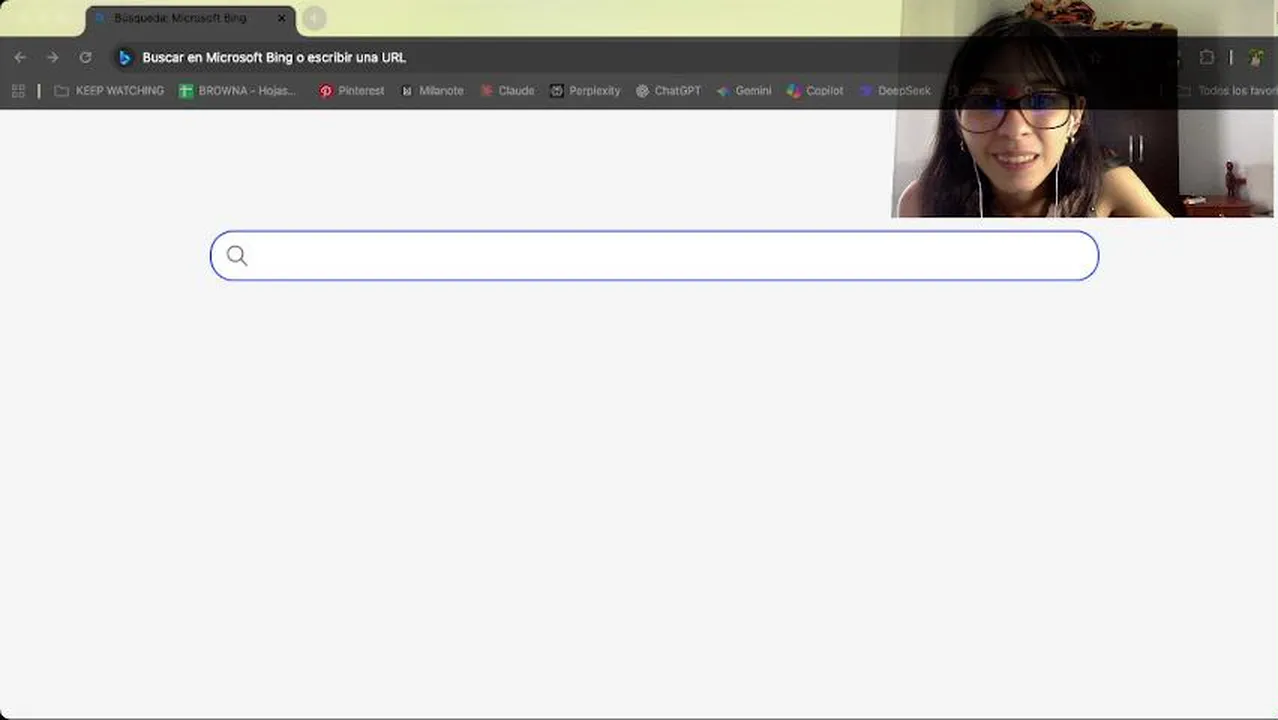Open a new browser tab
This screenshot has width=1278, height=720.
click(314, 18)
